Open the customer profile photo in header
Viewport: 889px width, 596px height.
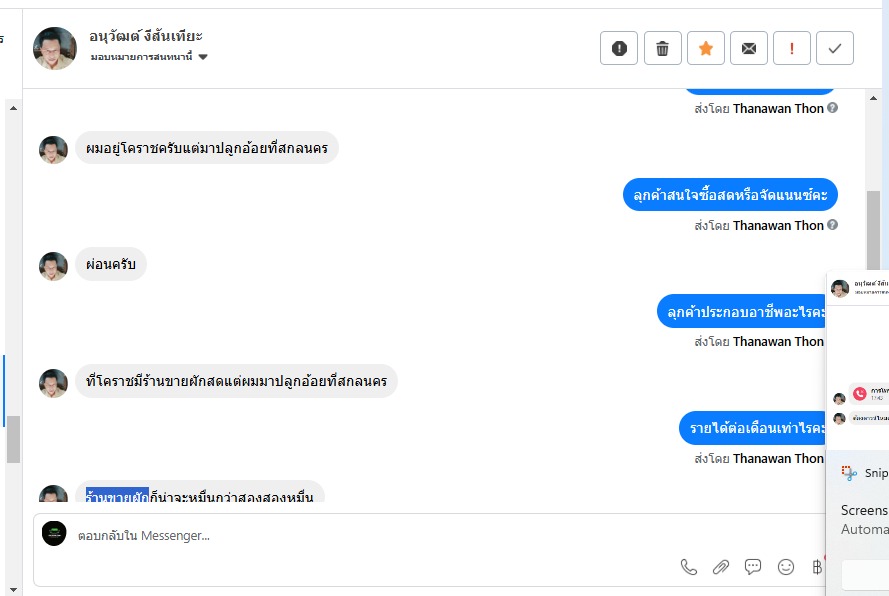(x=55, y=48)
